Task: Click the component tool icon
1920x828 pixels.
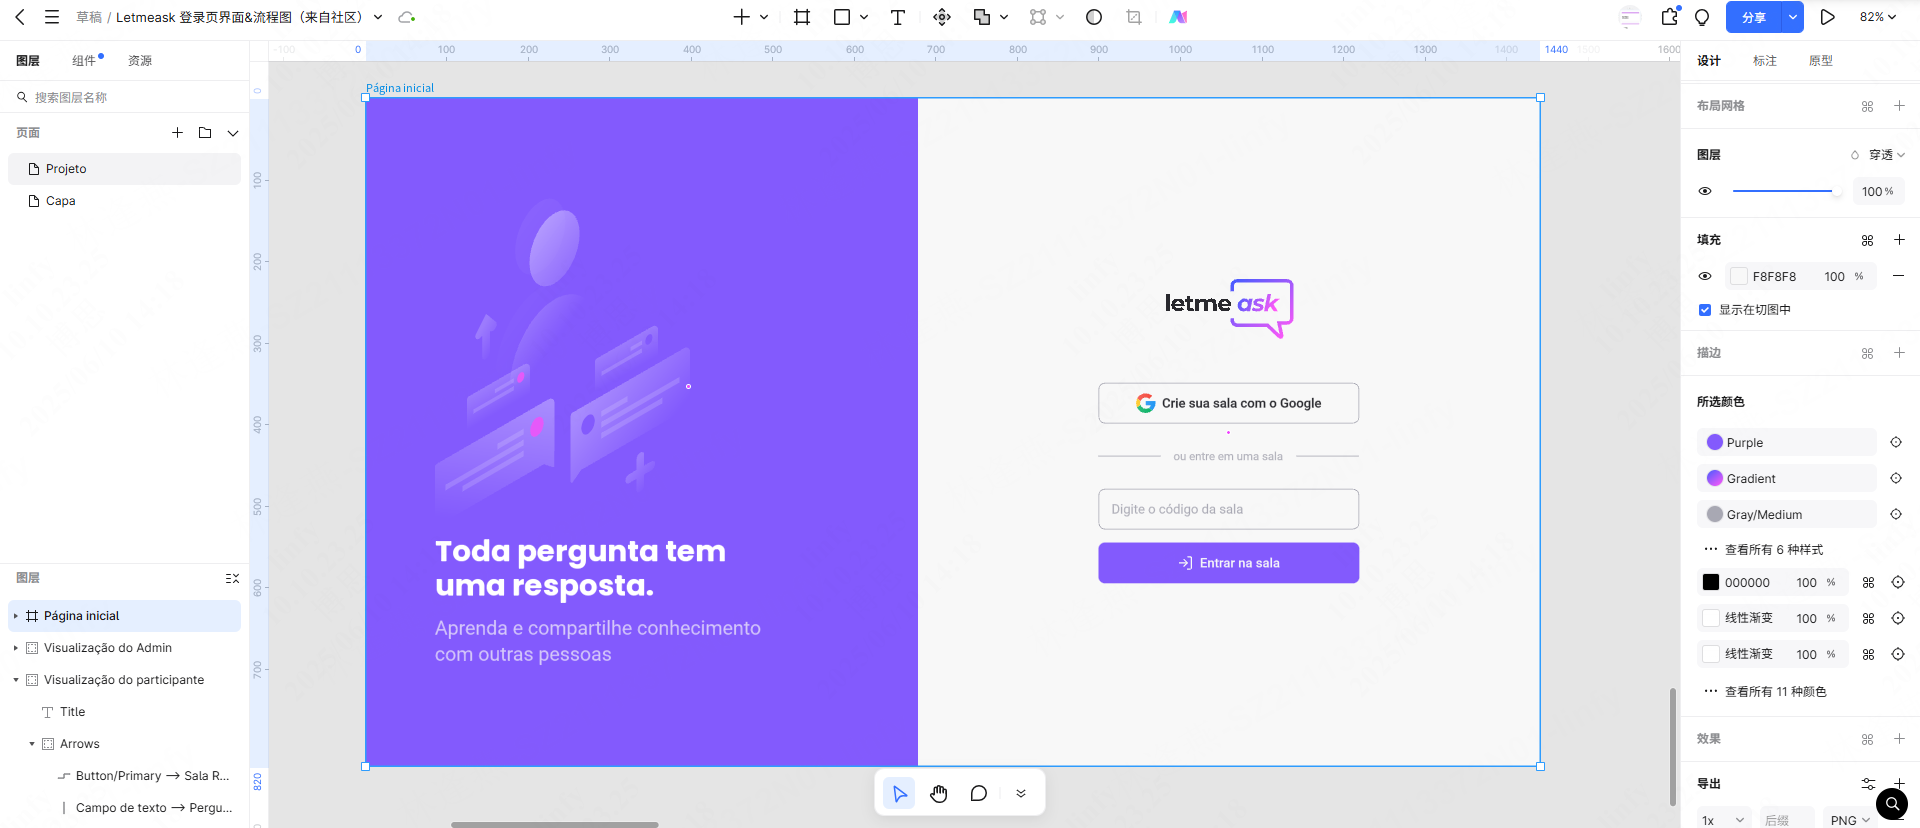Action: point(942,17)
